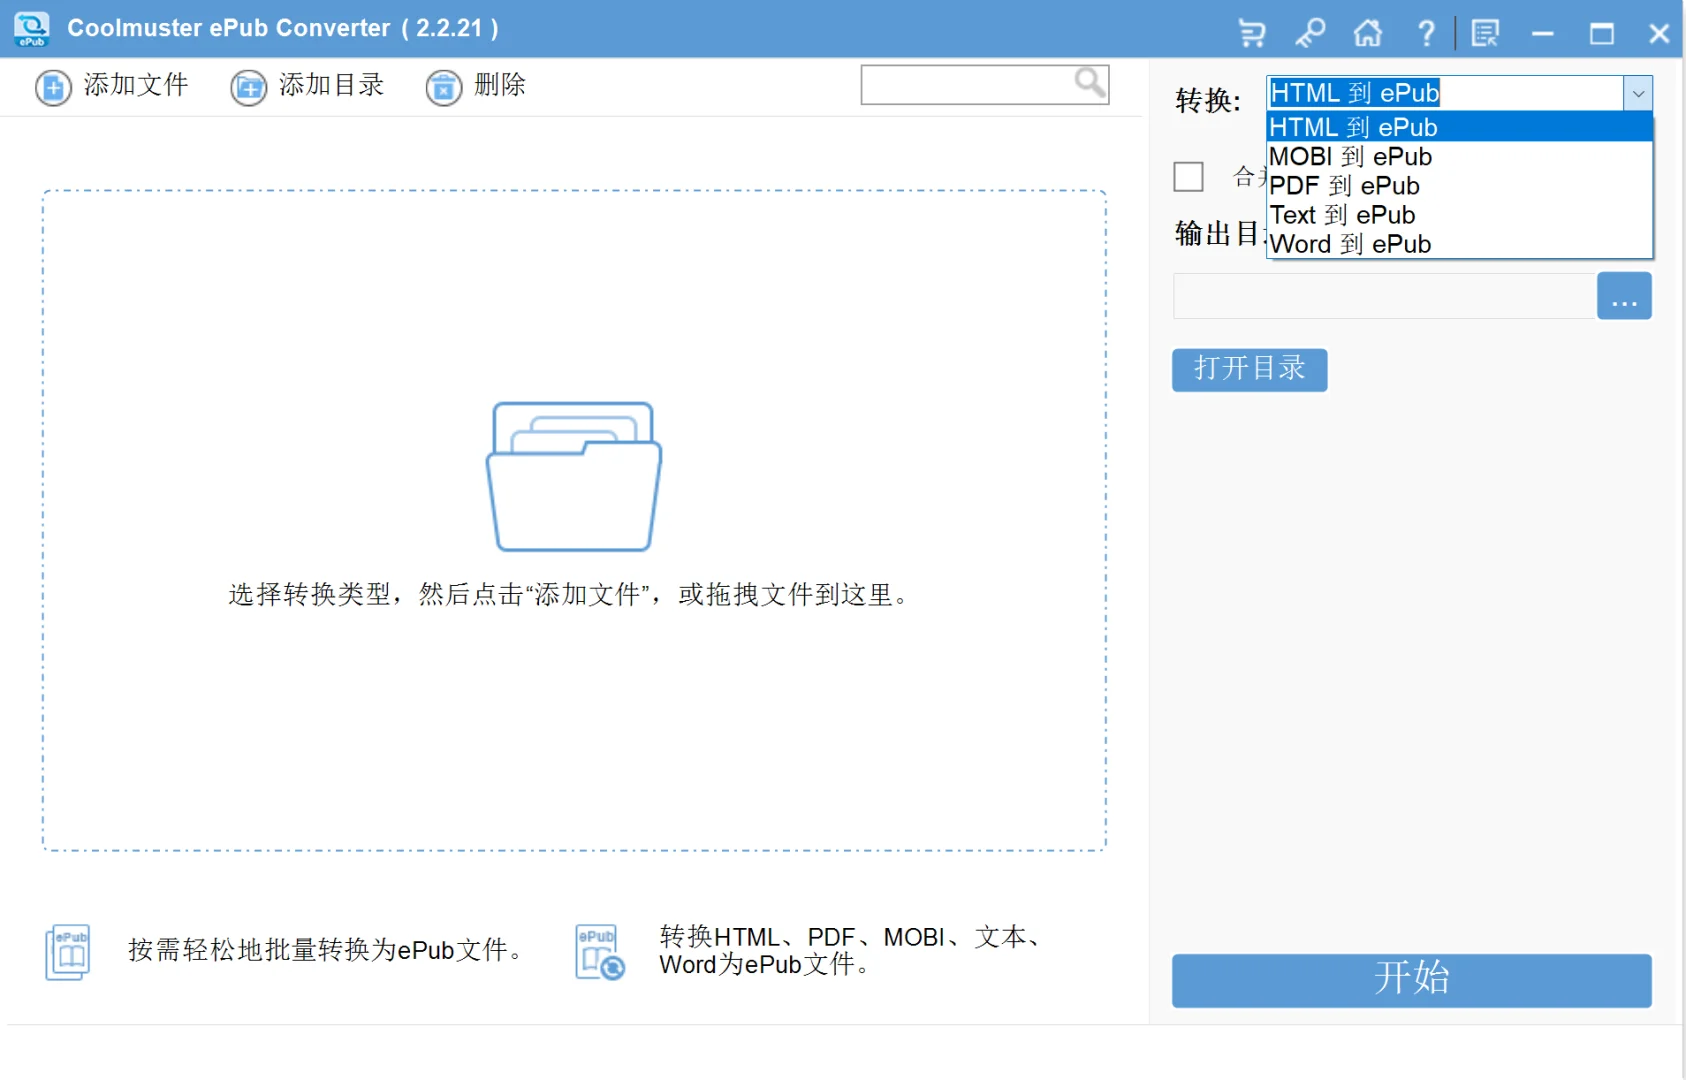Screen dimensions: 1686x1080
Task: Pick Text 到 ePub option
Action: 1459,215
